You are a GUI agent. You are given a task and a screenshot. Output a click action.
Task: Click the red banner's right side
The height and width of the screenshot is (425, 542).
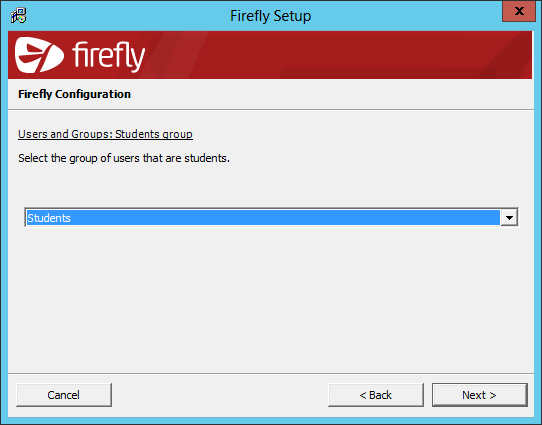pos(415,55)
